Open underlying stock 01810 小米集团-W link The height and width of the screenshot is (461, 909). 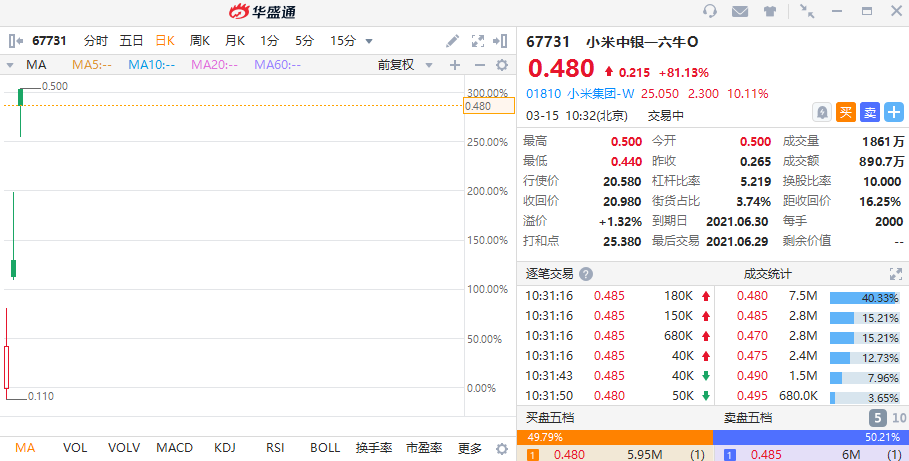coord(580,94)
